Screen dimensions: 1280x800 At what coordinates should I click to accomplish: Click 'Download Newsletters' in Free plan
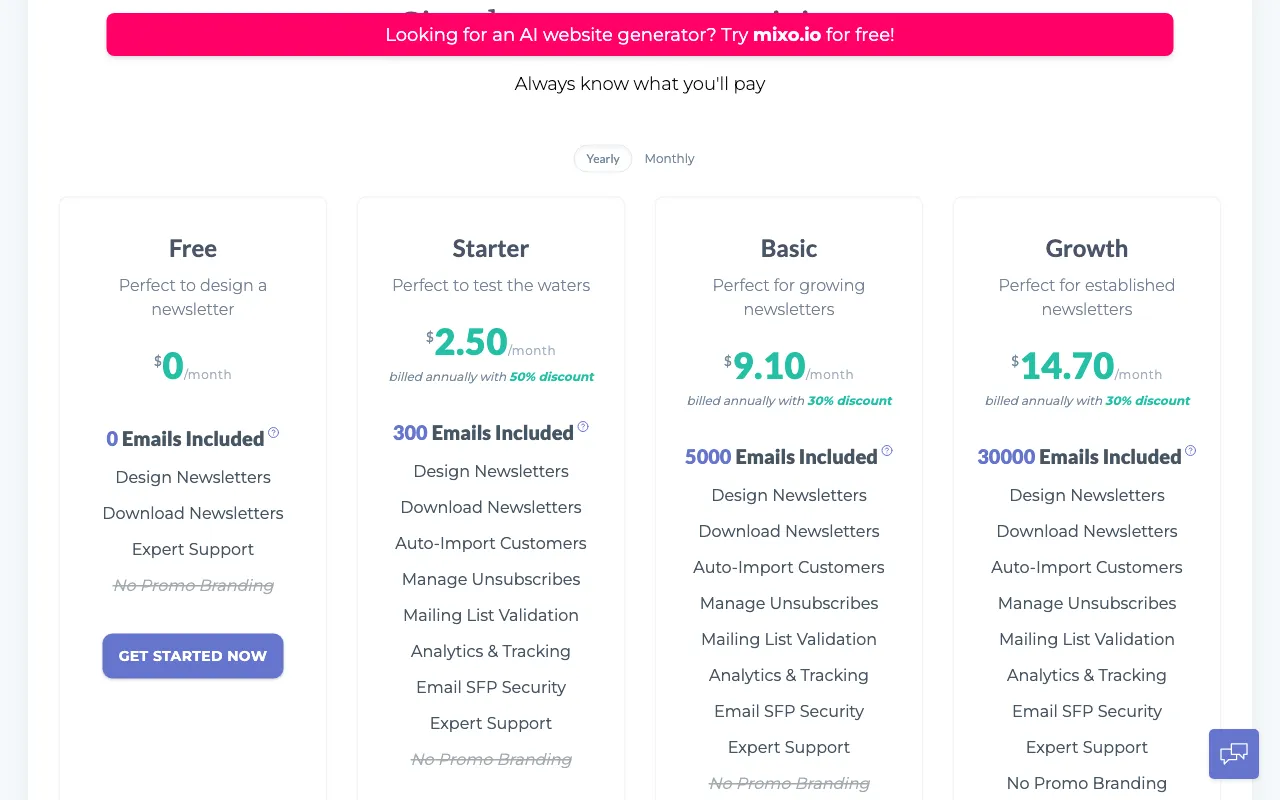coord(193,513)
